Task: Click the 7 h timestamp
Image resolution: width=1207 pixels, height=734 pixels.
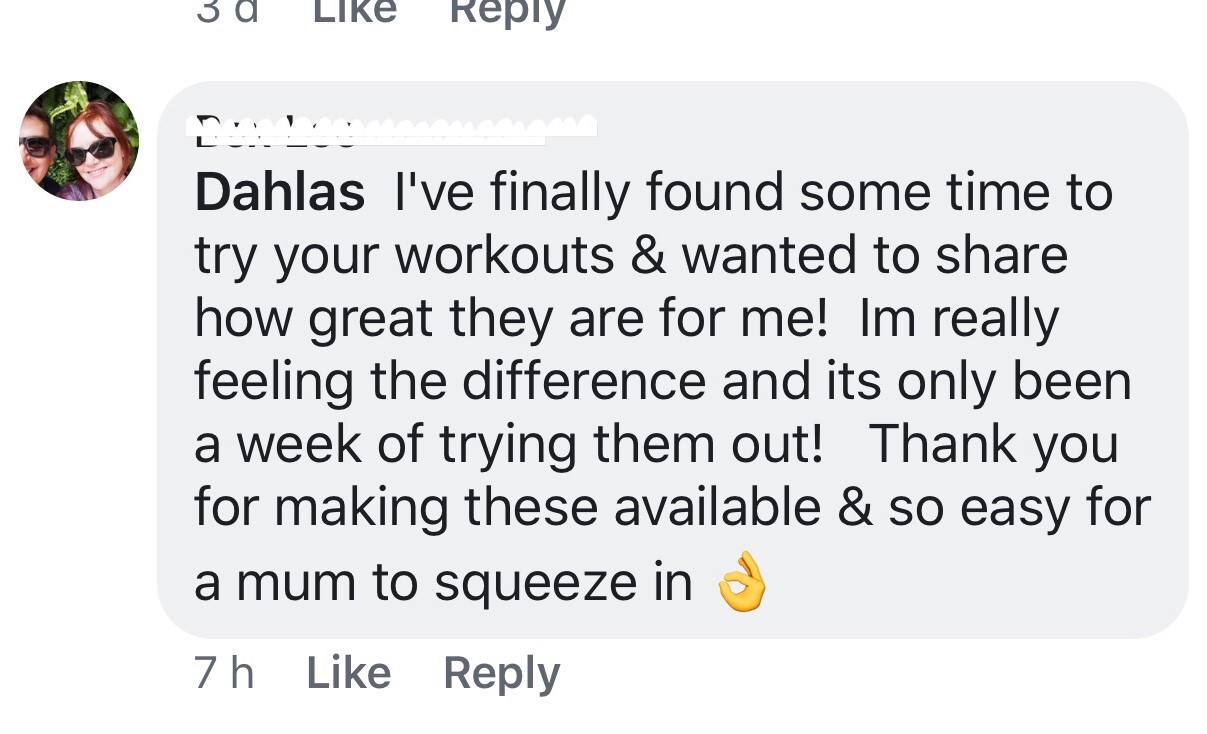Action: [224, 673]
